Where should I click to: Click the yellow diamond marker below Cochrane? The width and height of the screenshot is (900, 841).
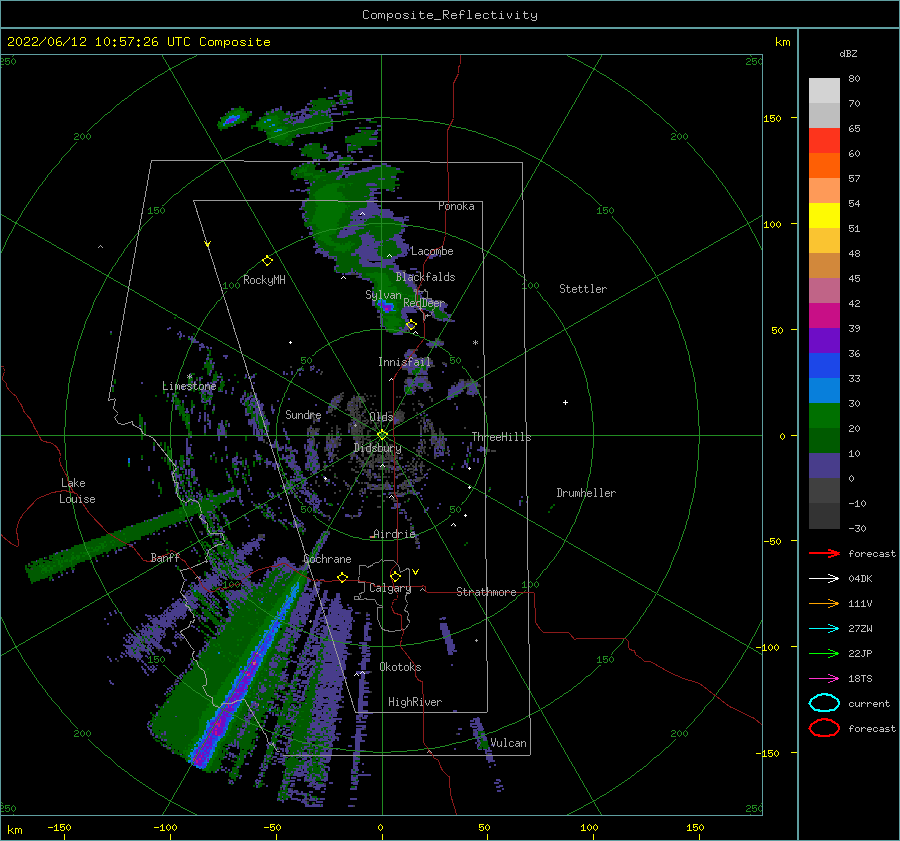pos(343,577)
